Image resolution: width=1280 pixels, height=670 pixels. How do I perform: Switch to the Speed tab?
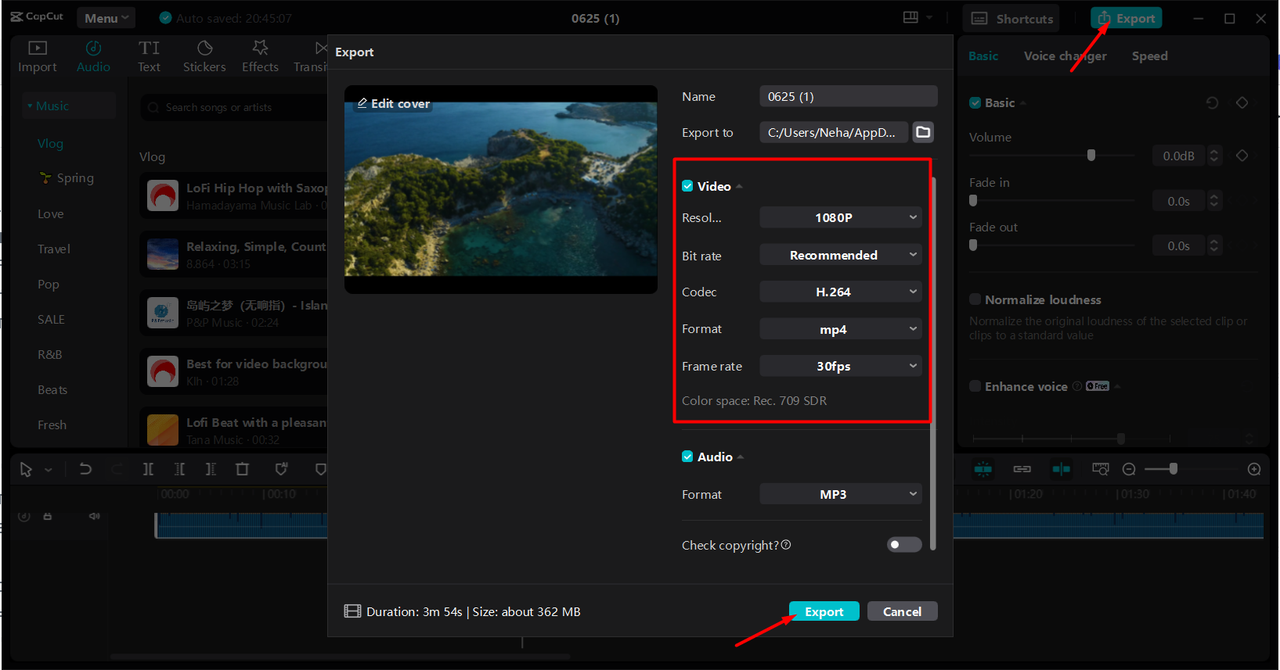pos(1150,56)
